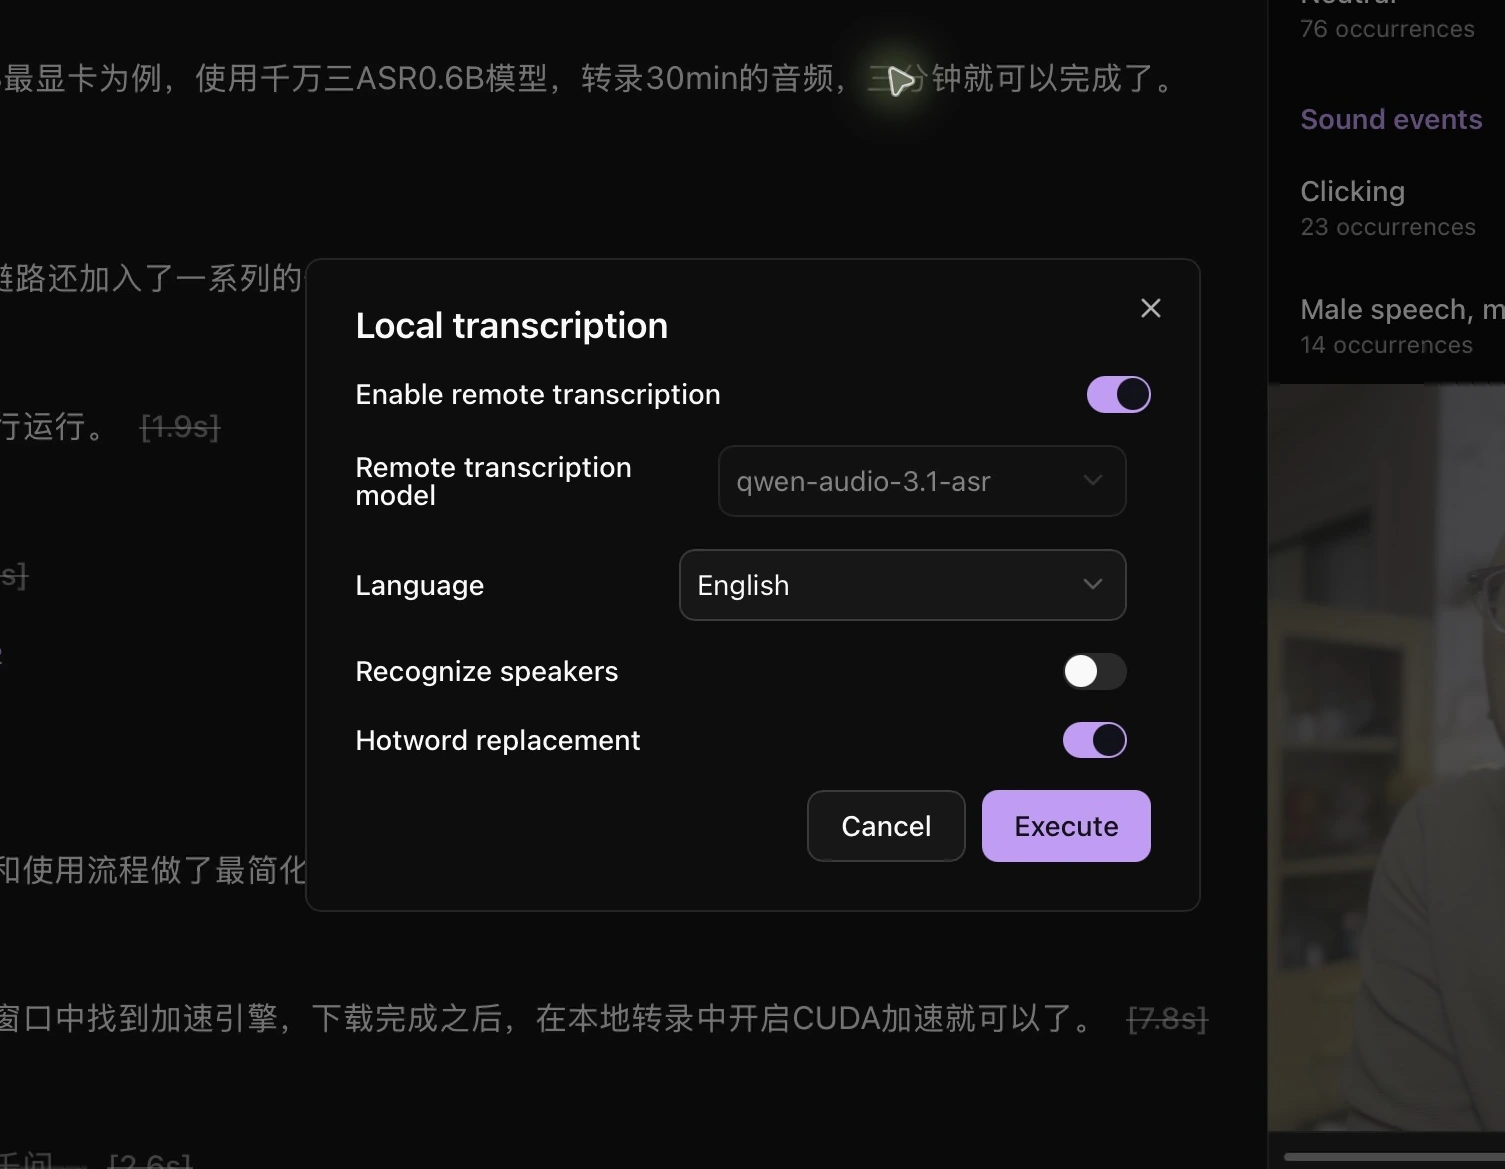
Task: Open the Remote transcription model dropdown
Action: pos(922,481)
